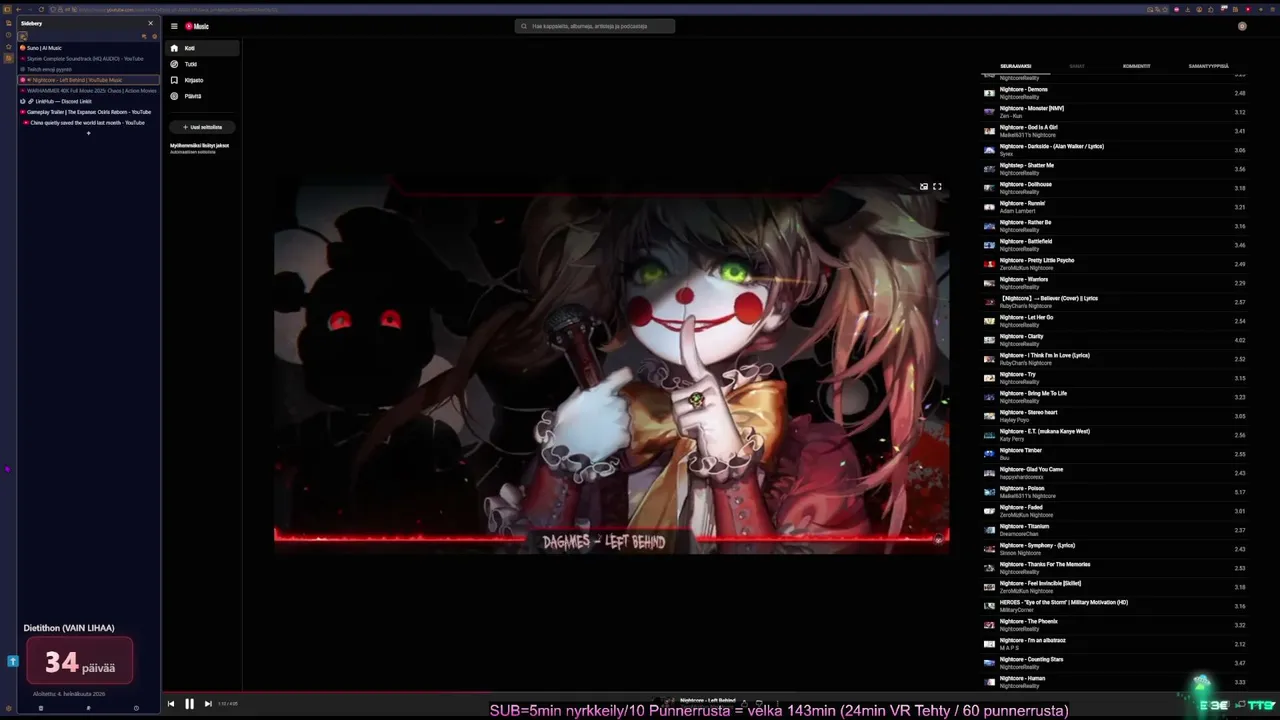Go to Koti home page

(204, 48)
